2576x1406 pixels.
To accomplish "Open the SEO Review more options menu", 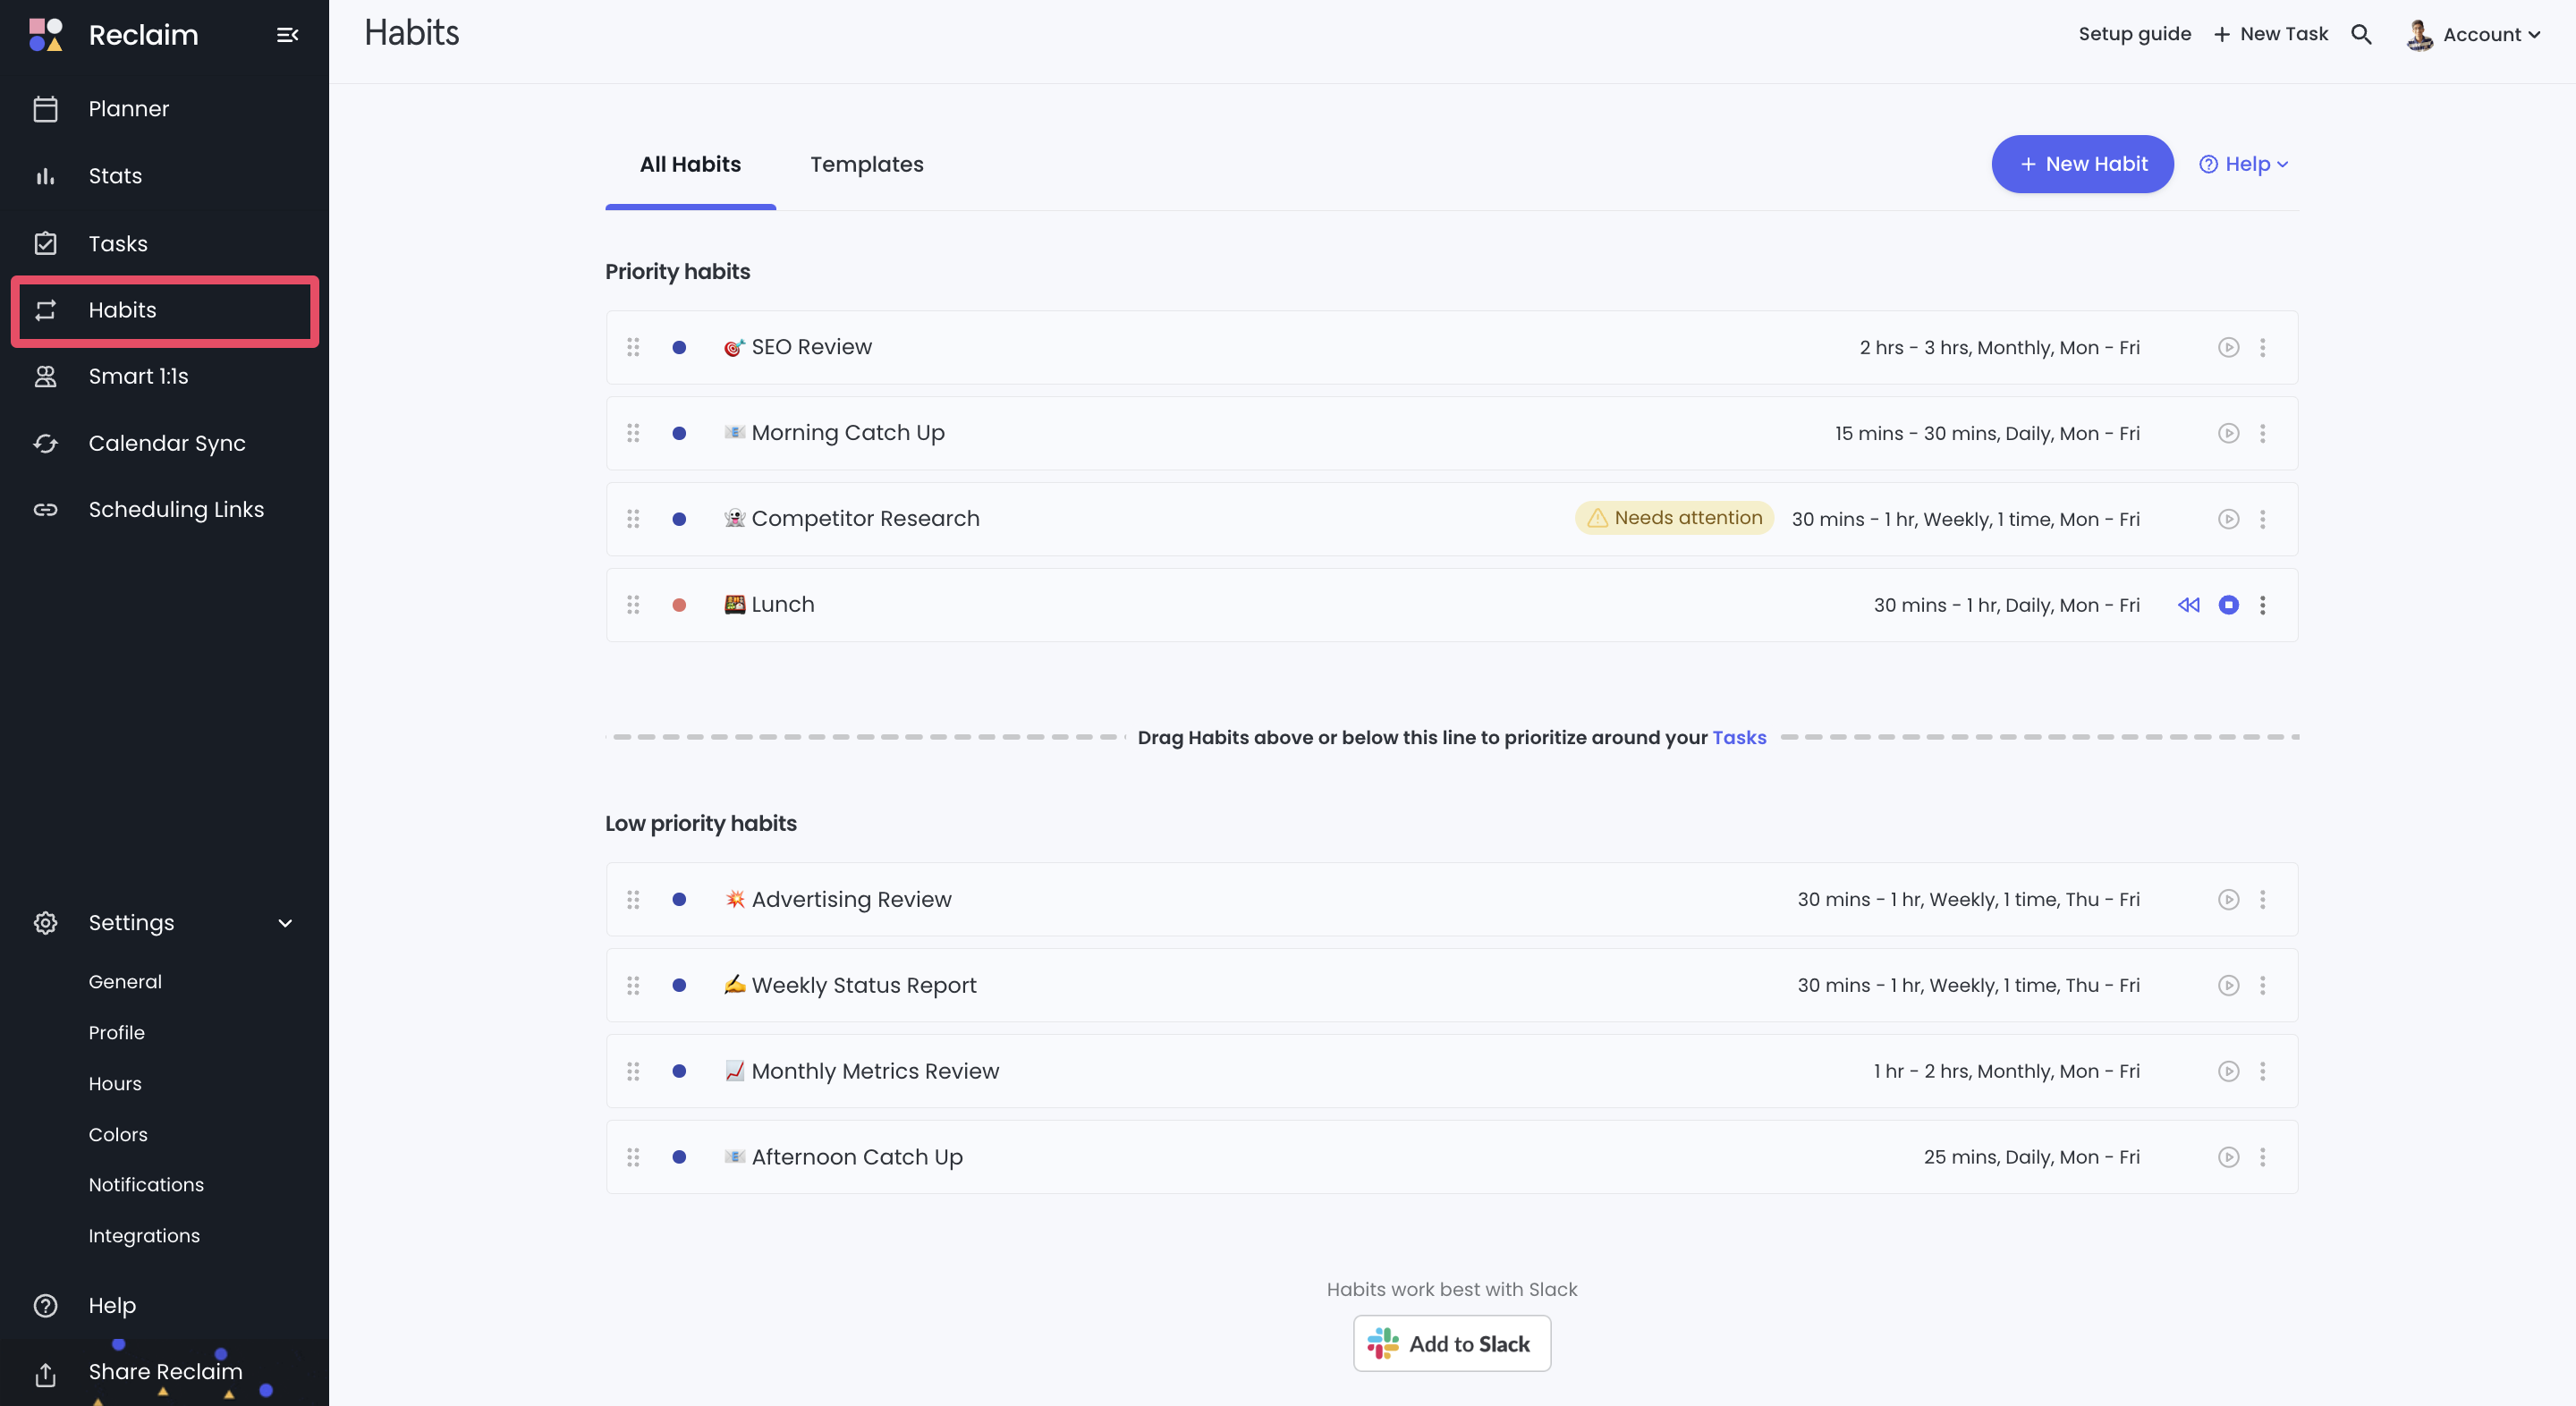I will tap(2262, 347).
